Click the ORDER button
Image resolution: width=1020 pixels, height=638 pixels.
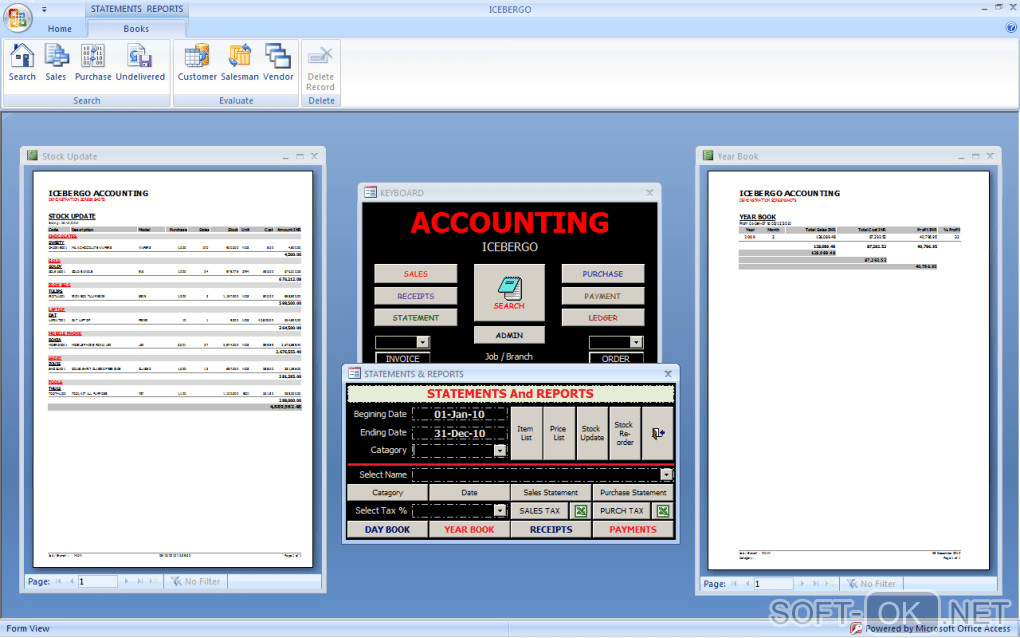click(x=615, y=358)
